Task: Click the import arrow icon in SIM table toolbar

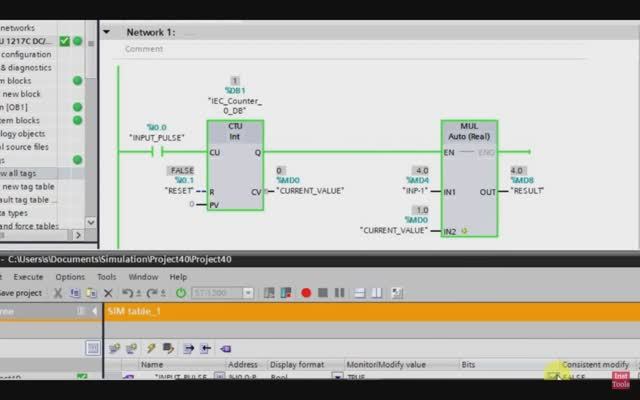Action: coord(205,348)
